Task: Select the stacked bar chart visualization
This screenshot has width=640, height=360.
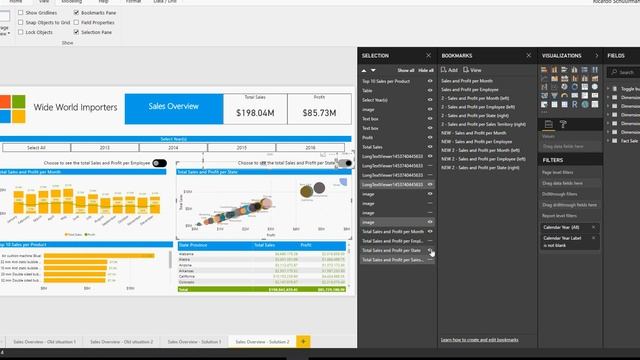Action: pyautogui.click(x=544, y=70)
